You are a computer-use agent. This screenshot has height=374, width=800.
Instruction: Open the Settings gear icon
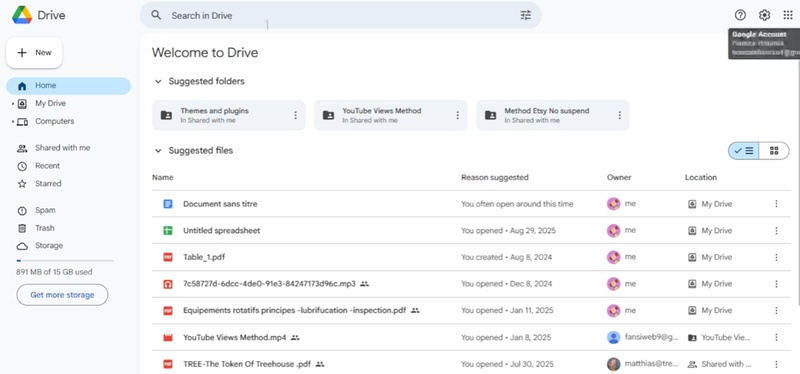(x=764, y=15)
